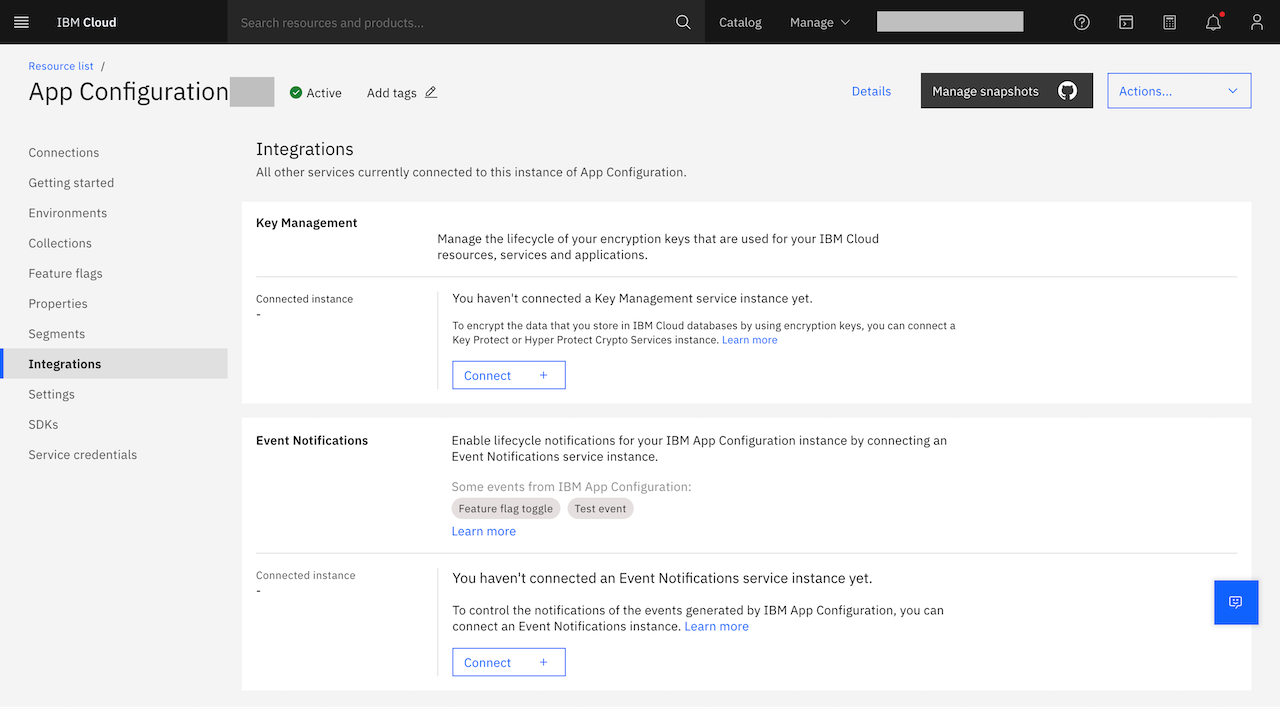This screenshot has width=1280, height=709.
Task: Open the cost estimator icon
Action: pos(1169,21)
